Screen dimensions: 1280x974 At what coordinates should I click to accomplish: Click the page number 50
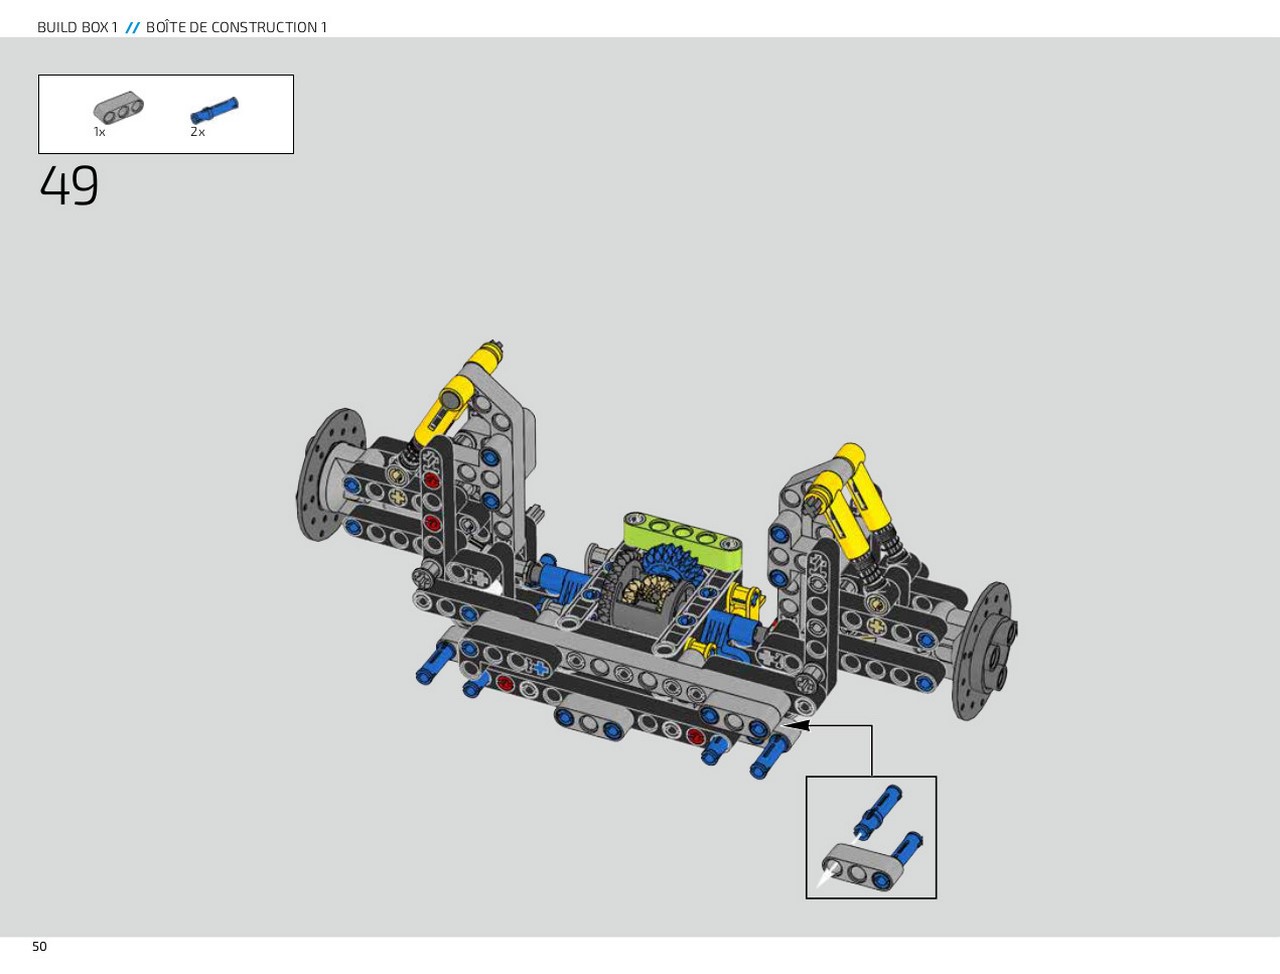point(39,946)
